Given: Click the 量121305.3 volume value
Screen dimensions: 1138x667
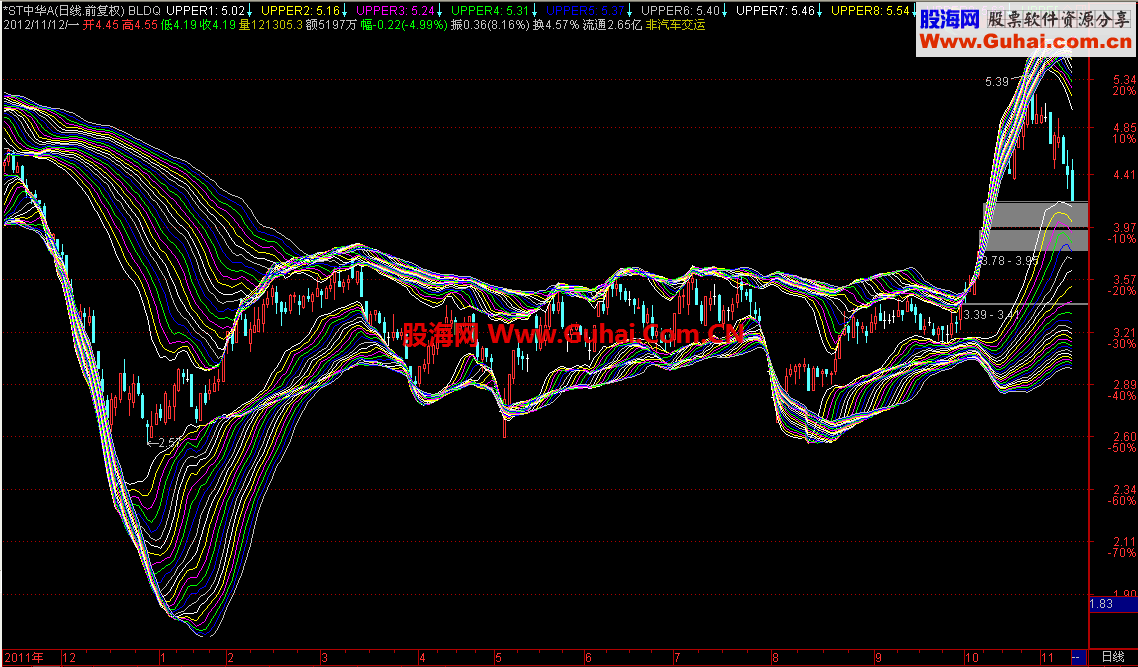Looking at the screenshot, I should (271, 25).
